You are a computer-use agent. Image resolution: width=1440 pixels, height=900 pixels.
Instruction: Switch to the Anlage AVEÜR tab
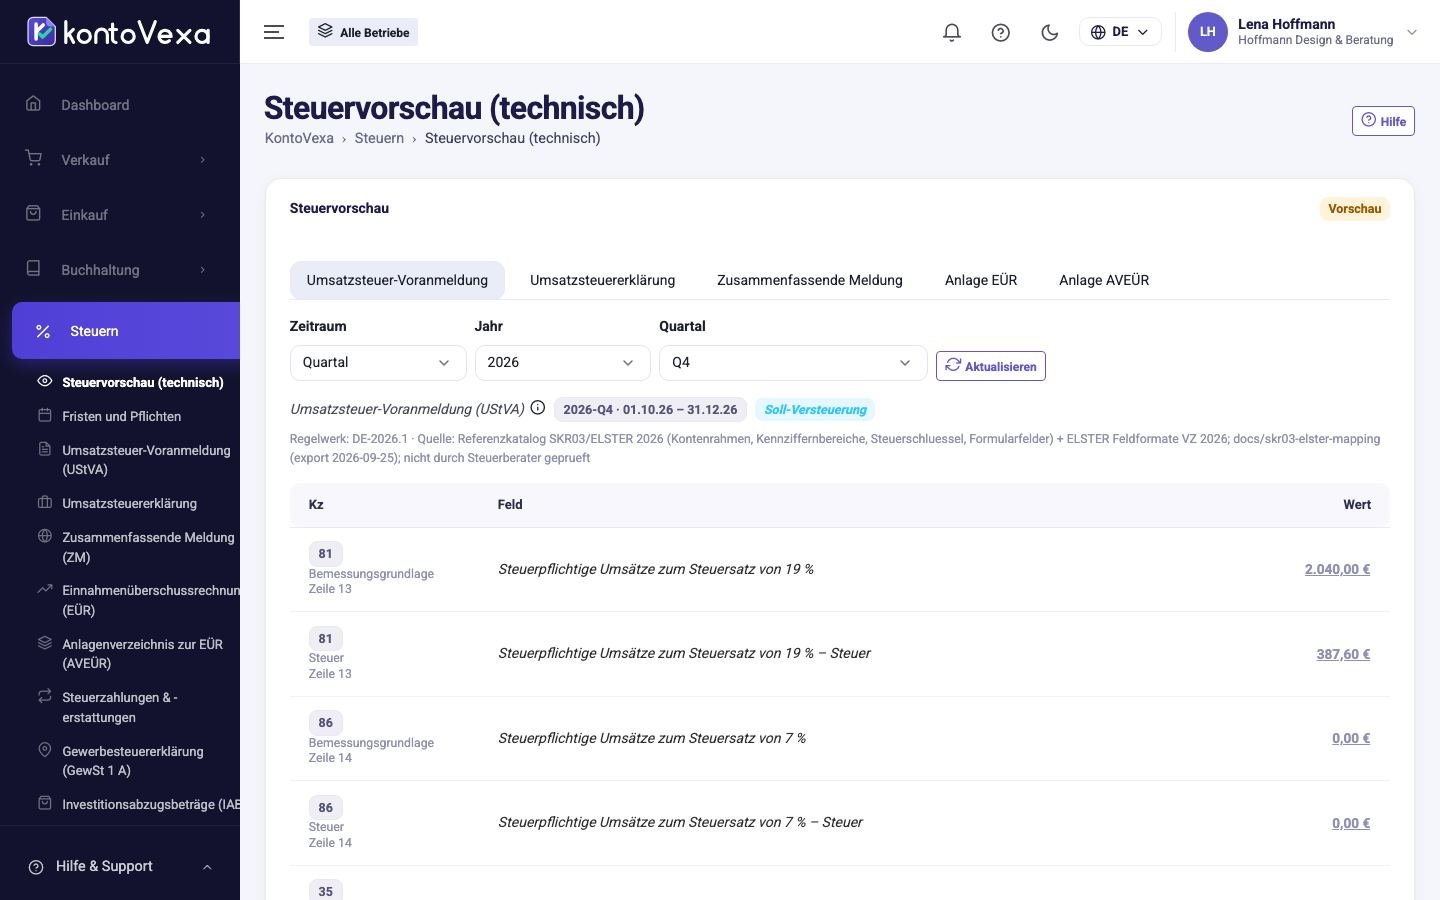[1104, 280]
